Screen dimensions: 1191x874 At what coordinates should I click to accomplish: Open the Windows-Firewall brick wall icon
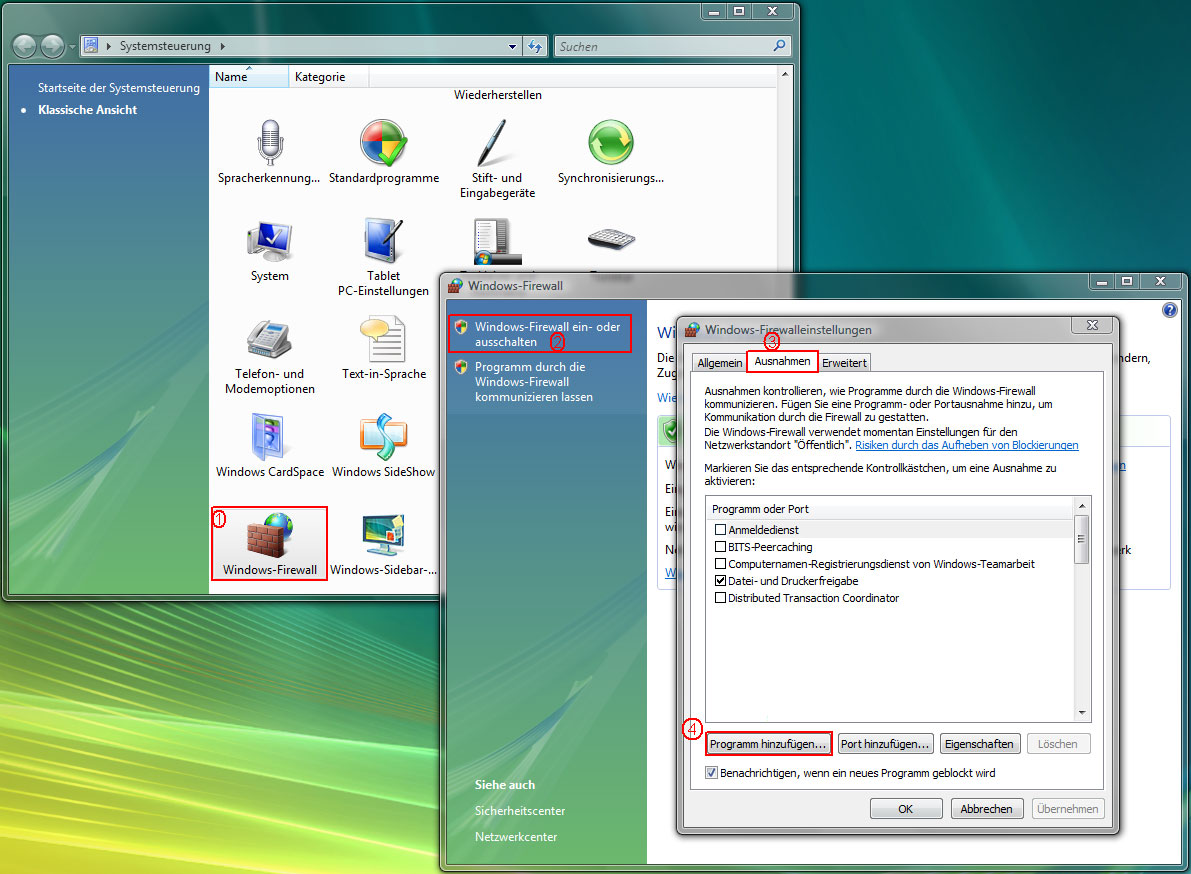click(270, 543)
